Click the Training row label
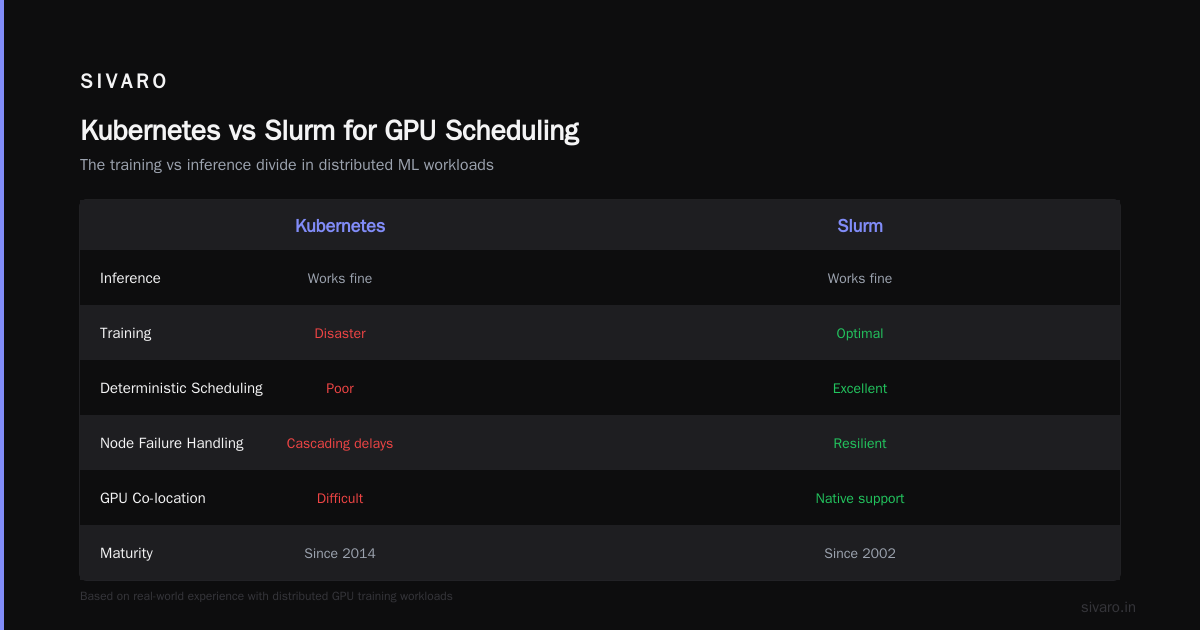Screen dimensions: 1200x630 (126, 333)
